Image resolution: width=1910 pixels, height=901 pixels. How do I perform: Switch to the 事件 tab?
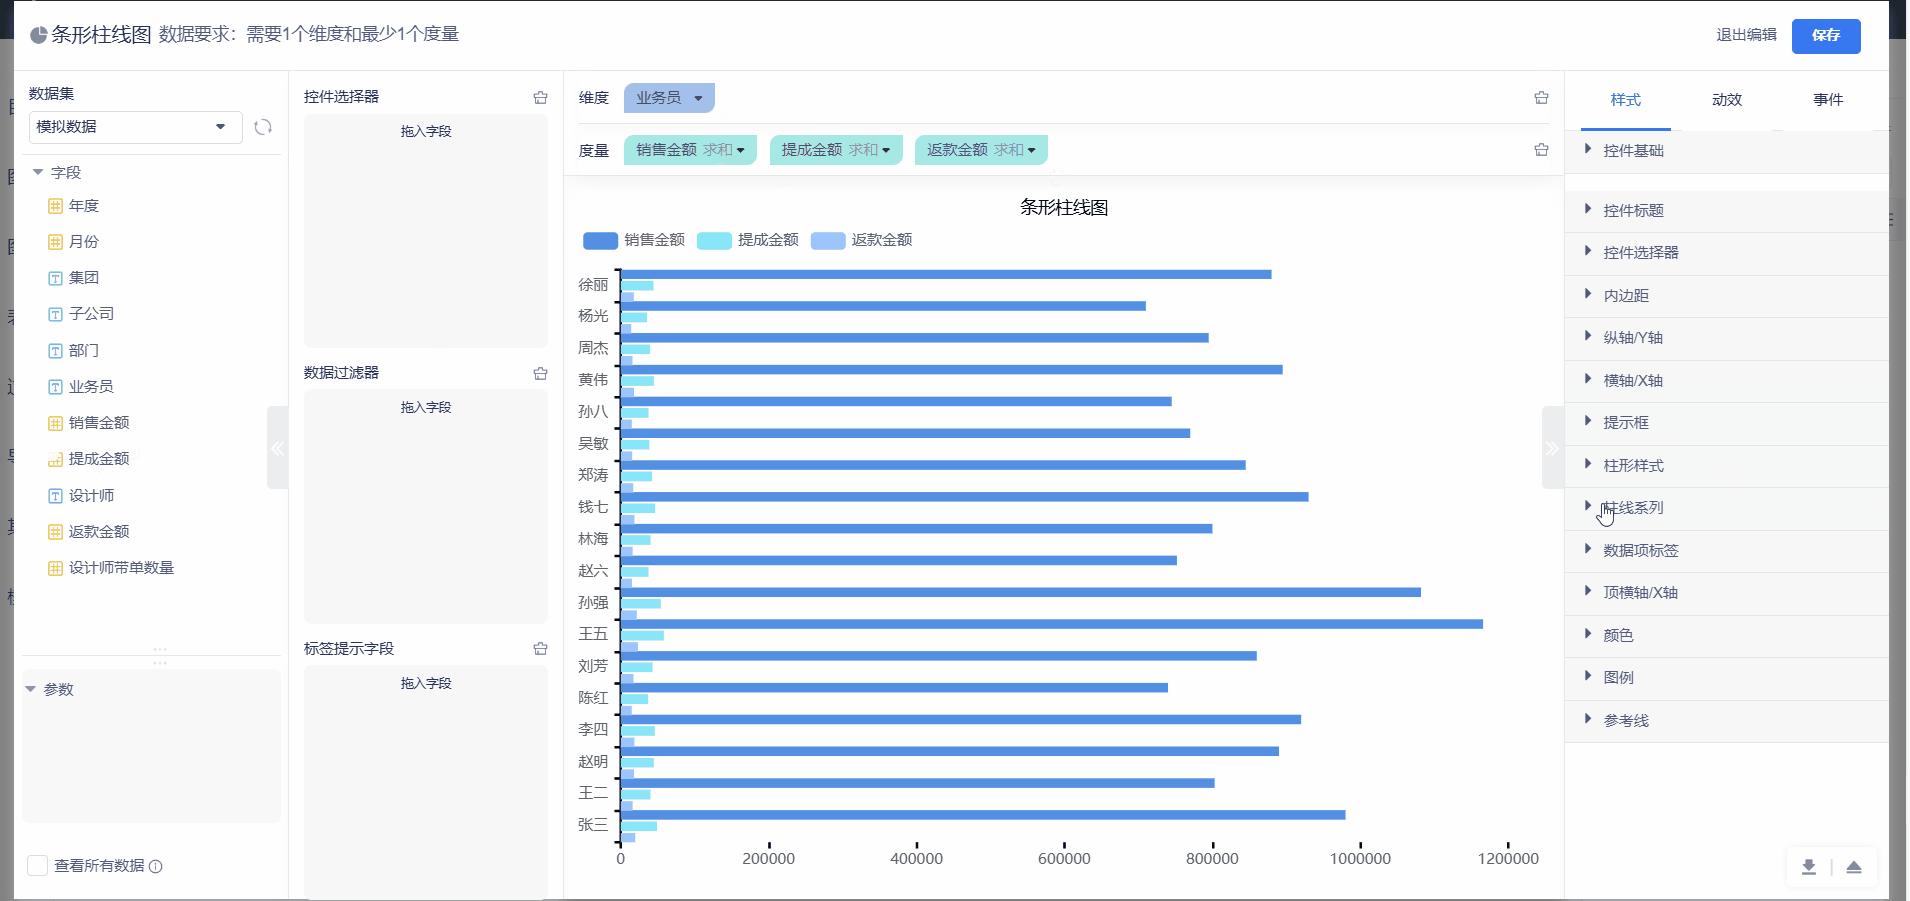[1828, 100]
